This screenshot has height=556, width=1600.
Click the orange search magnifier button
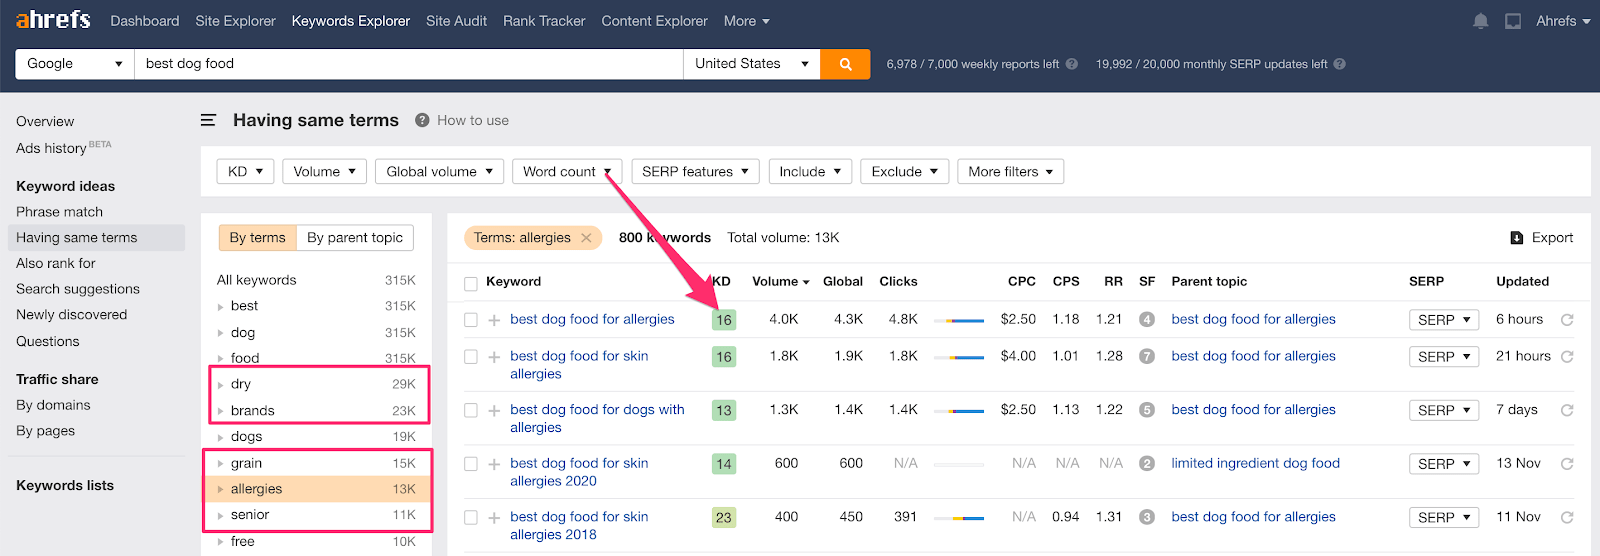[x=845, y=64]
